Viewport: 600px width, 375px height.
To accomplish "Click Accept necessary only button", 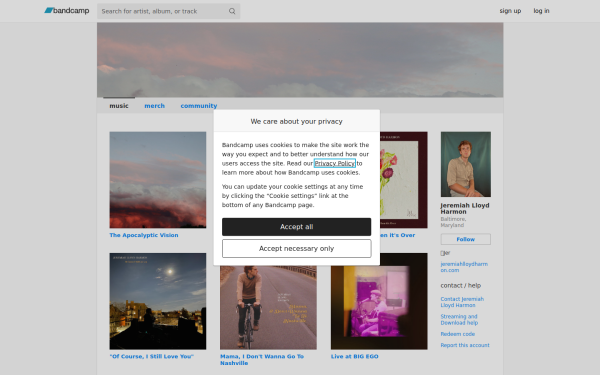I will (297, 249).
